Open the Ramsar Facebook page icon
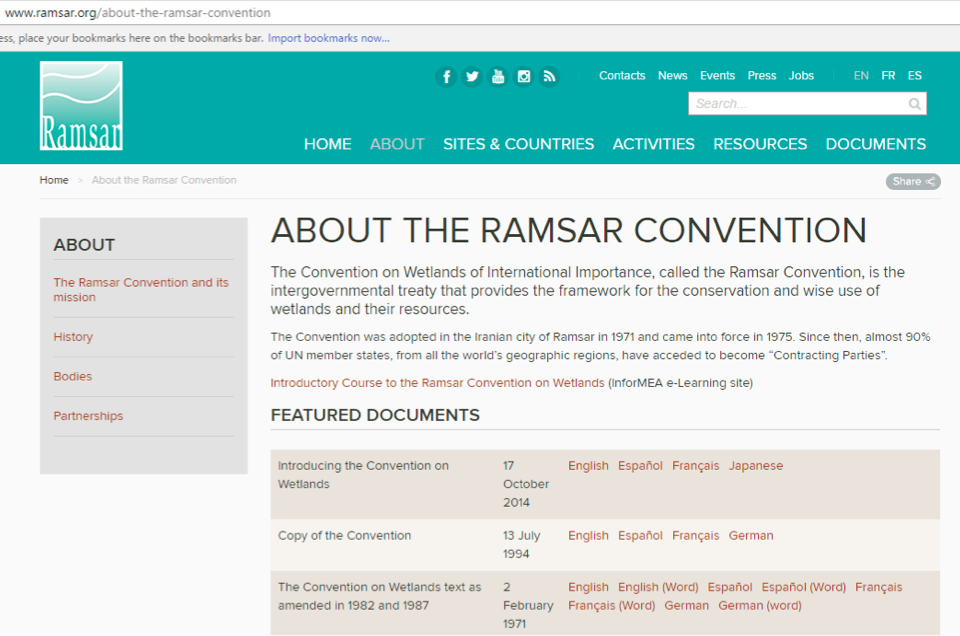 pyautogui.click(x=446, y=77)
